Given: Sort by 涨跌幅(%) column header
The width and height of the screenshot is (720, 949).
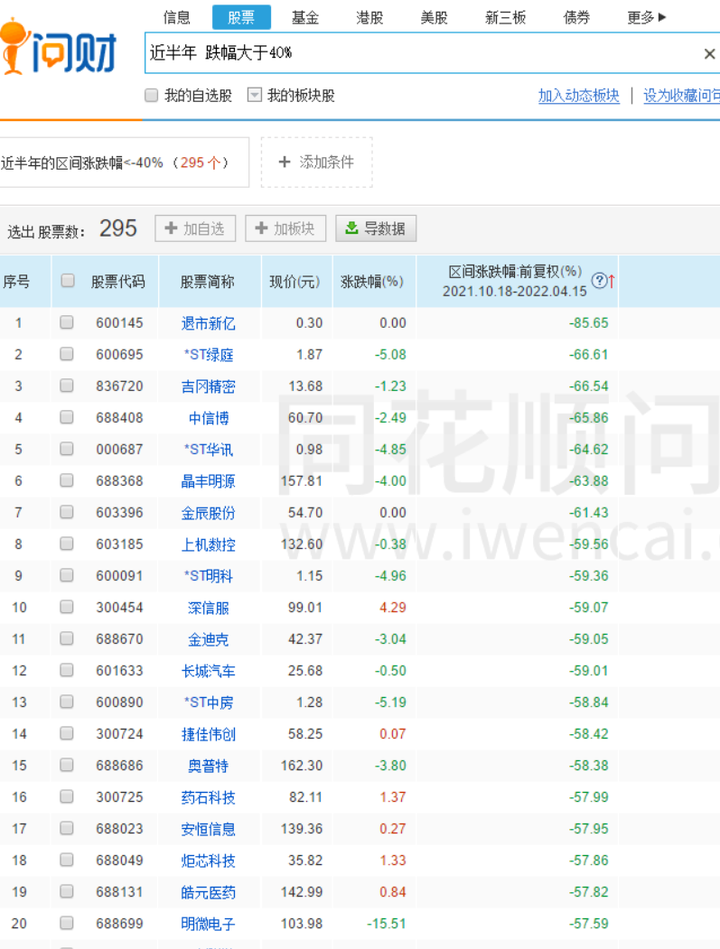Looking at the screenshot, I should 372,281.
